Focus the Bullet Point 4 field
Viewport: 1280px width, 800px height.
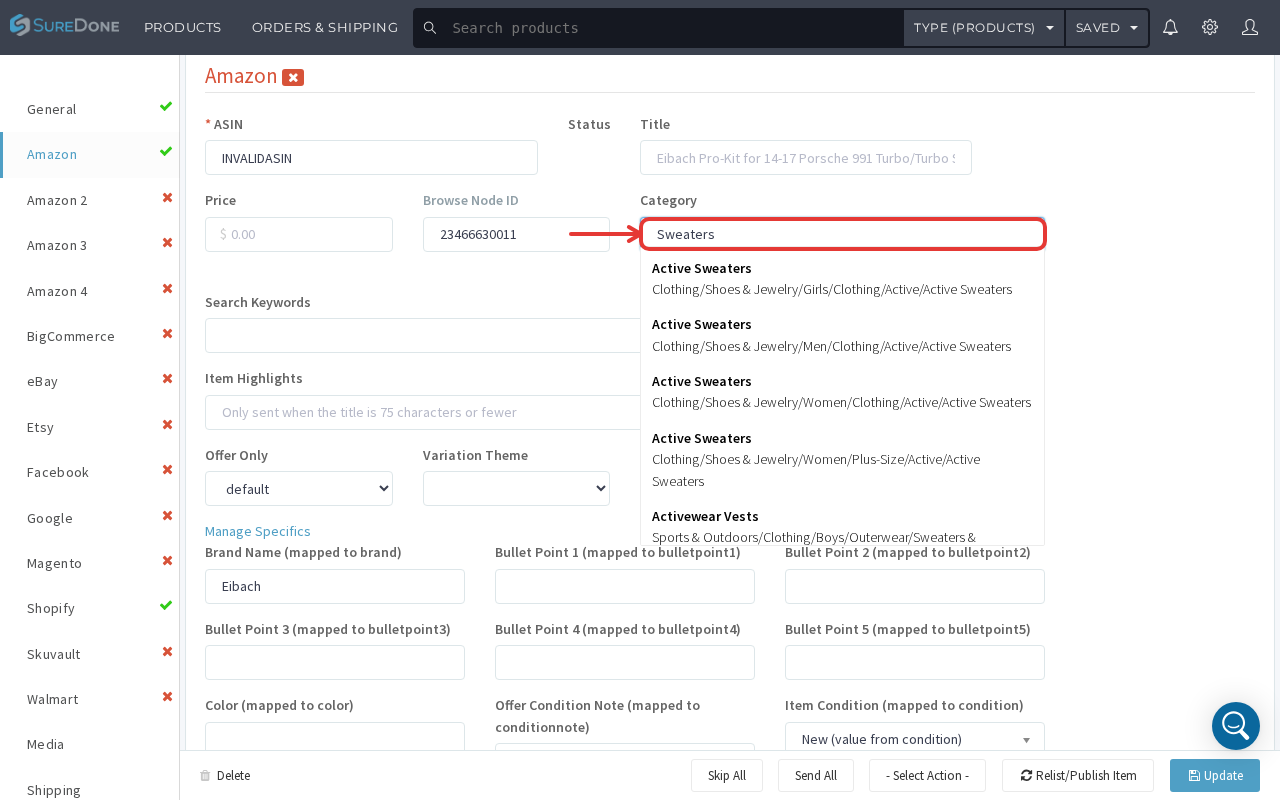coord(625,662)
